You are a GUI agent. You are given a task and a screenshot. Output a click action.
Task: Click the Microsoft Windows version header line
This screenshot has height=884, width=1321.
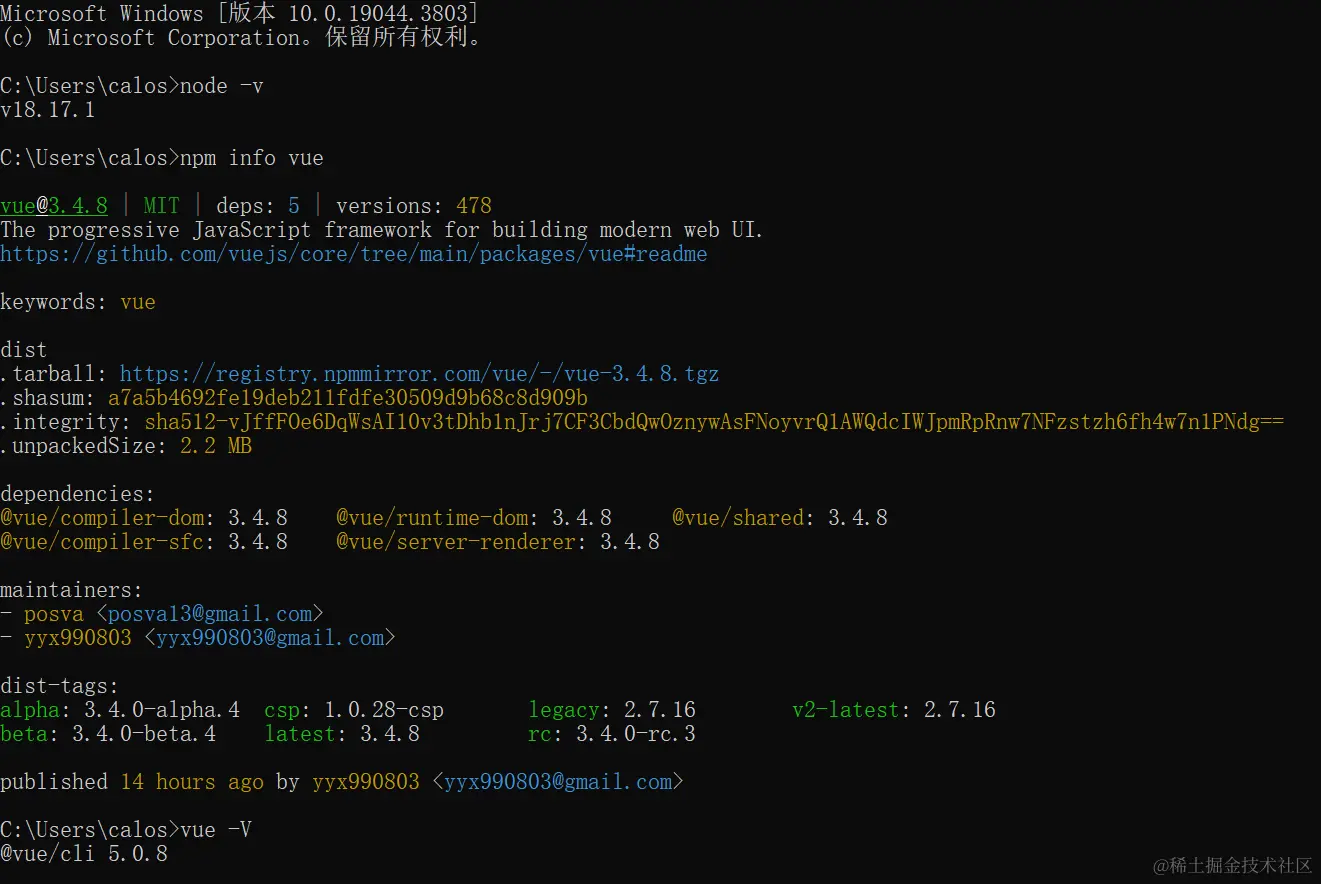pos(239,13)
